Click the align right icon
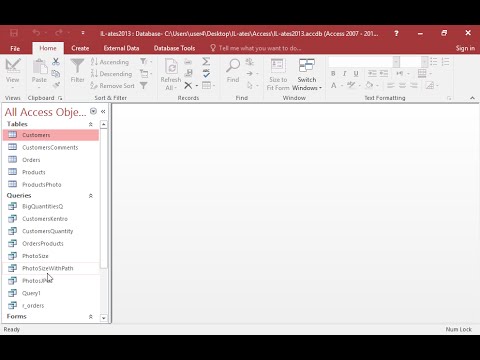This screenshot has width=480, height=360. click(x=414, y=85)
